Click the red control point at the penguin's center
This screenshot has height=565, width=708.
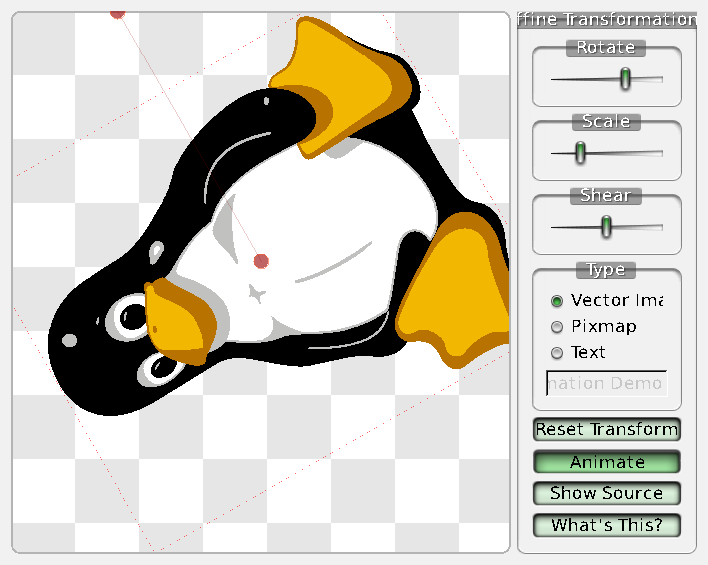click(x=261, y=261)
